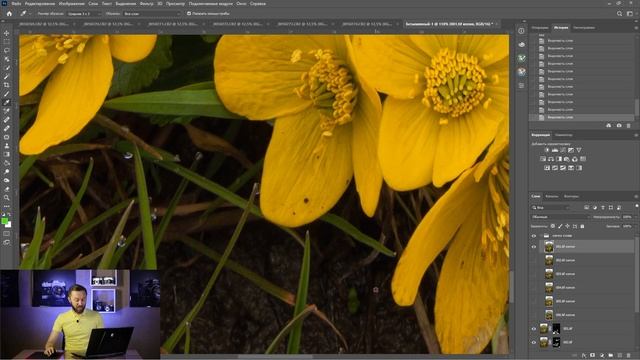640x360 pixels.
Task: Add an Exposure adjustment
Action: coord(571,150)
